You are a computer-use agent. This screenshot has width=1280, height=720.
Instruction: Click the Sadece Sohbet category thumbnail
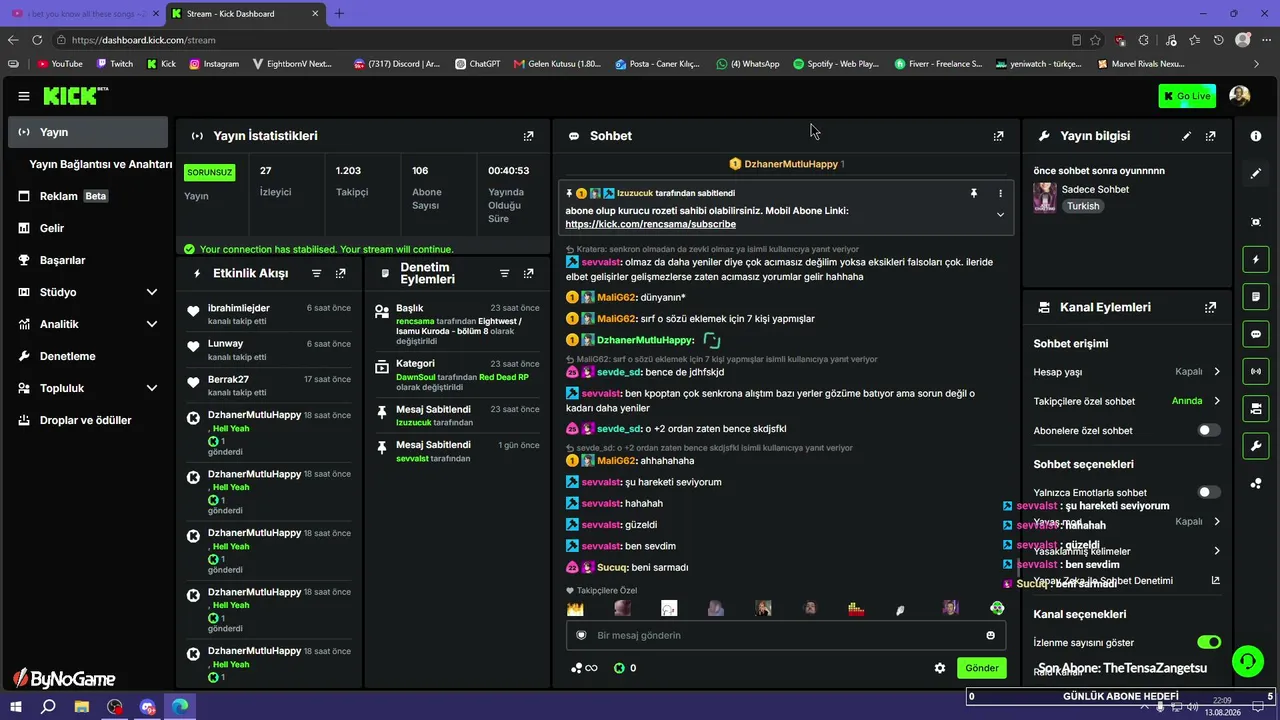click(1045, 197)
